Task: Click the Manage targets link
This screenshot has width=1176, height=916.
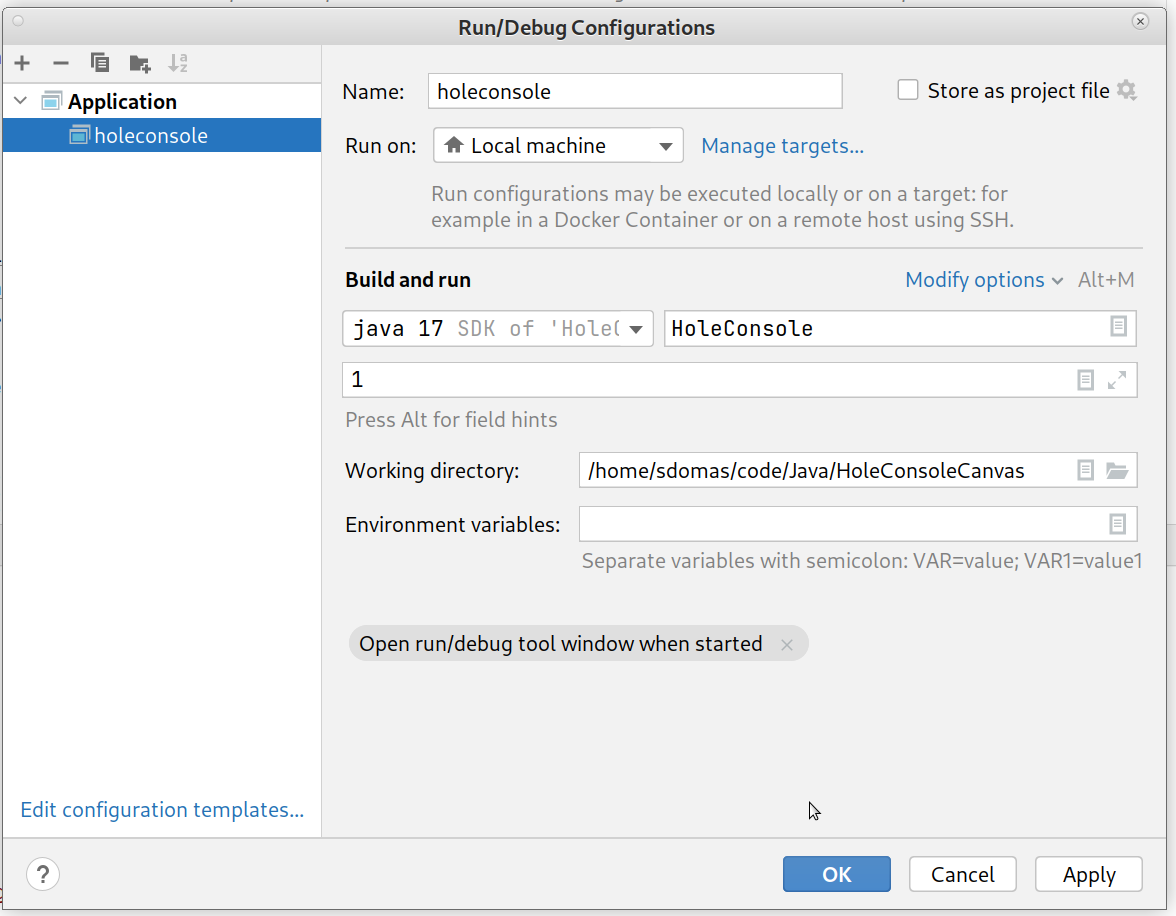Action: (782, 146)
